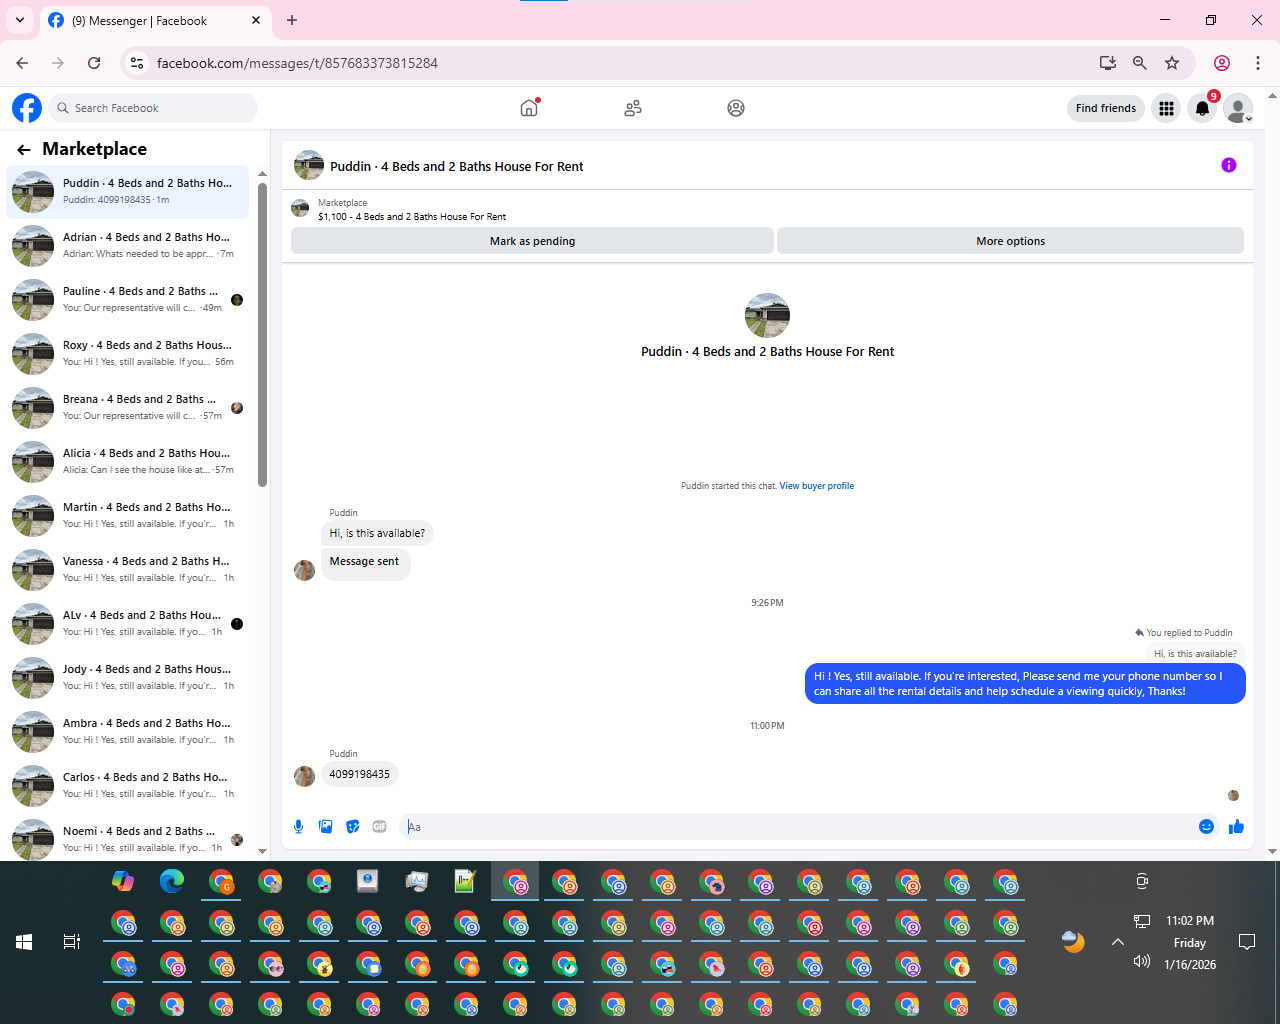Launch Microsoft Edge from the taskbar
The image size is (1280, 1024).
(x=172, y=881)
